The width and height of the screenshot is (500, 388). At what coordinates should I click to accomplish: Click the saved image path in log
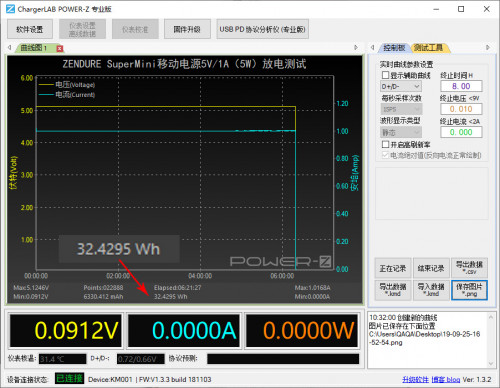point(424,338)
